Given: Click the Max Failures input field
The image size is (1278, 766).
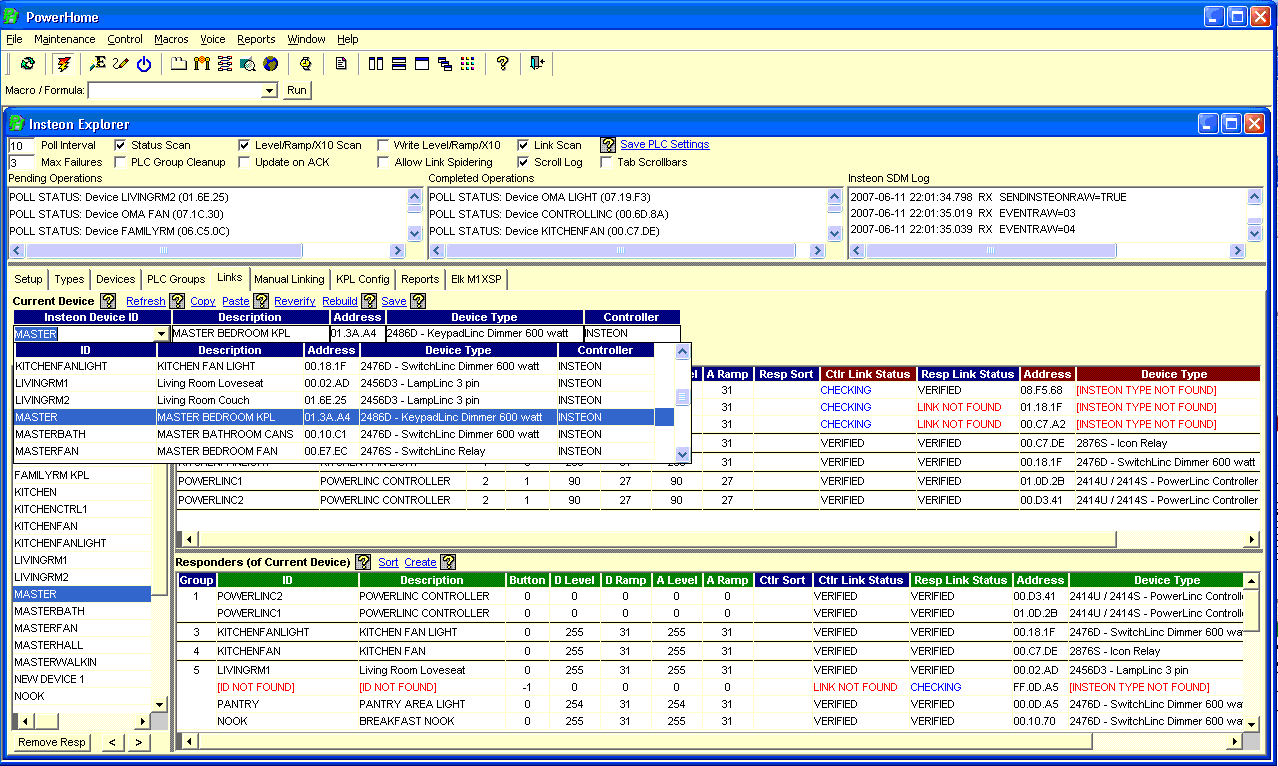Looking at the screenshot, I should tap(21, 162).
